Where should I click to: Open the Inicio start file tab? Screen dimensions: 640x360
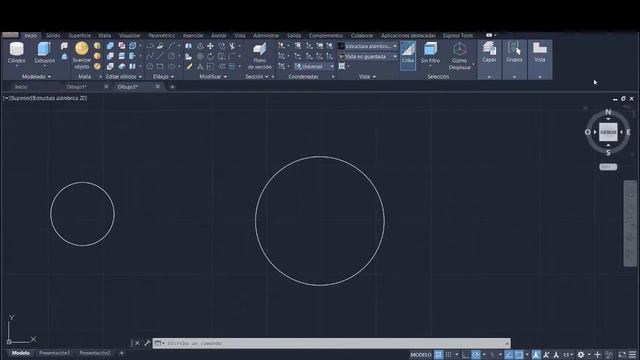point(21,87)
